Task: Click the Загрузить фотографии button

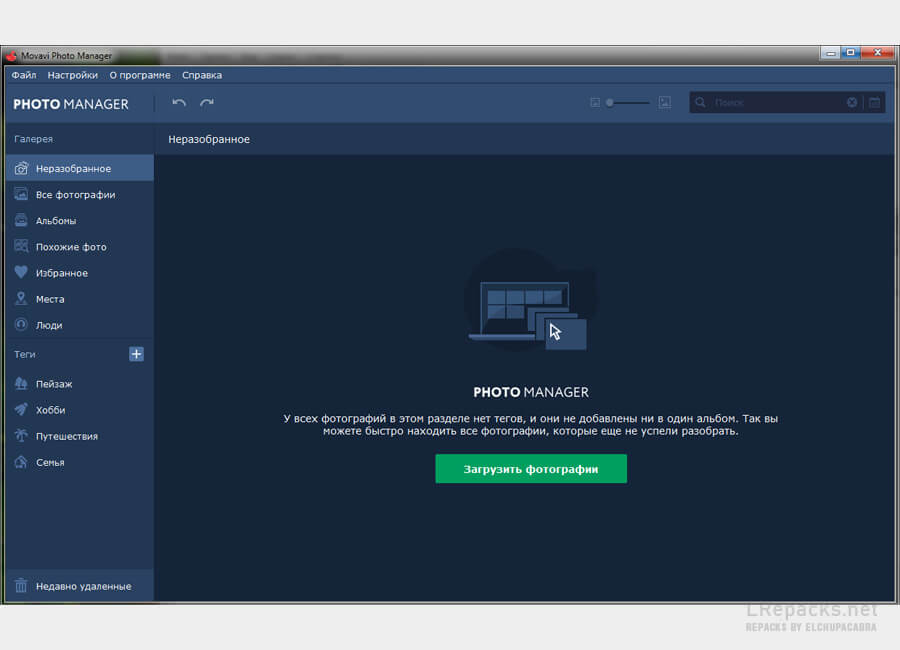Action: pos(531,469)
